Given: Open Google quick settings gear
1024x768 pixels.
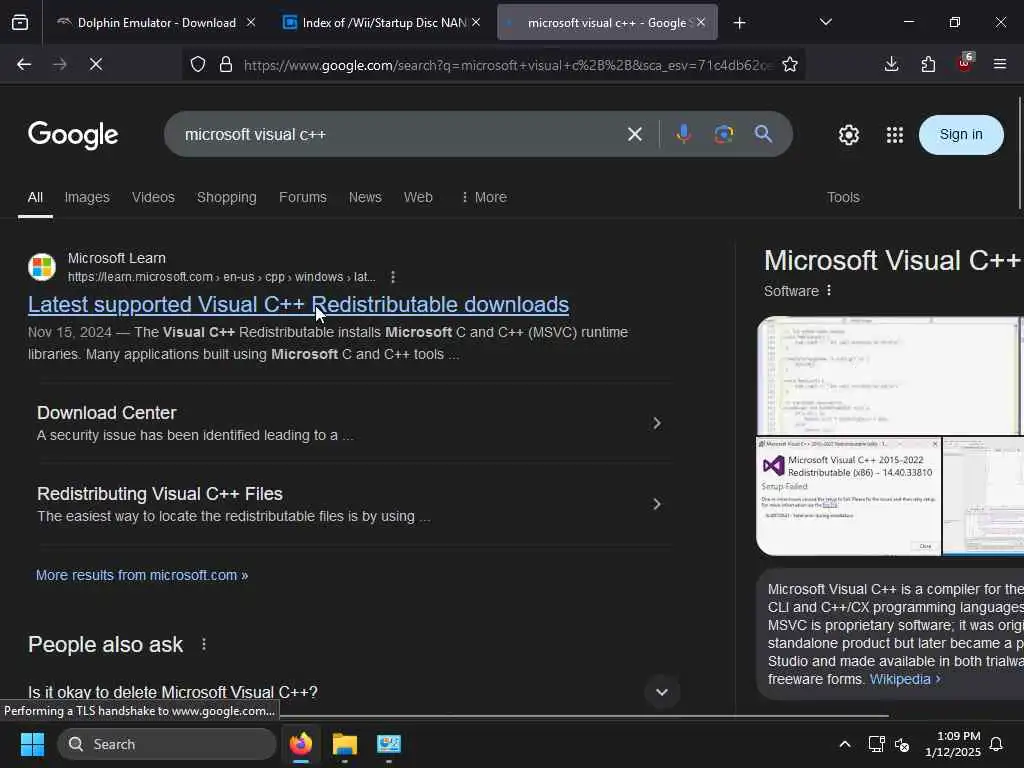Looking at the screenshot, I should point(848,135).
